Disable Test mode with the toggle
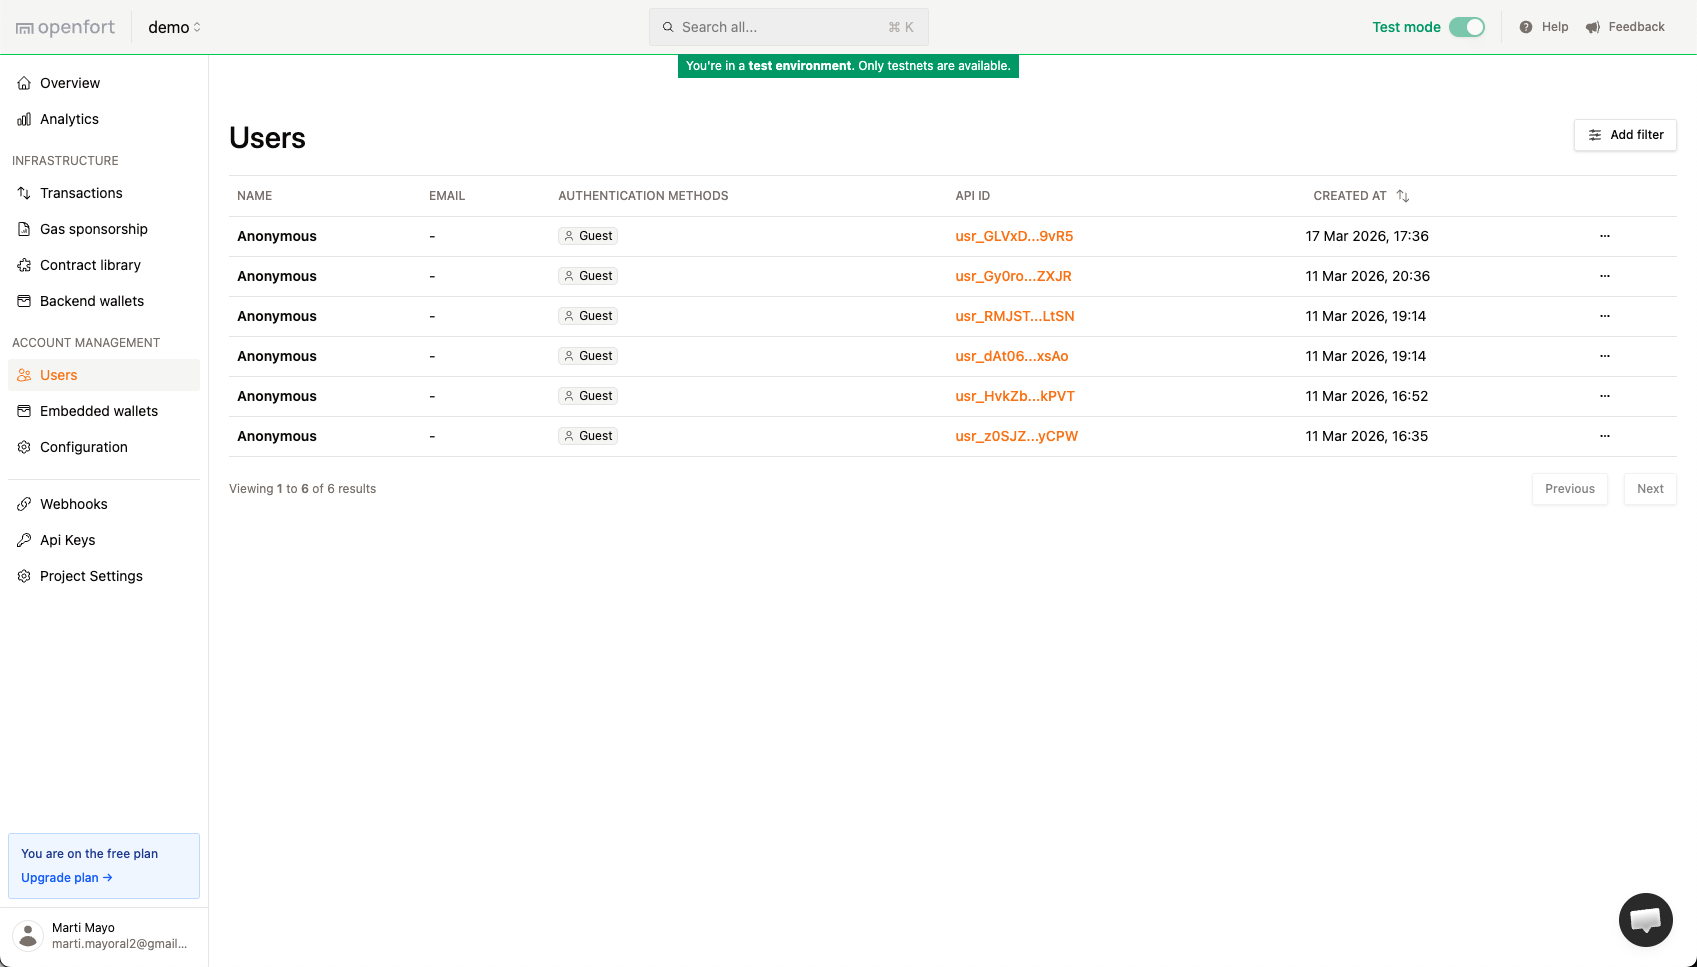 click(x=1467, y=27)
